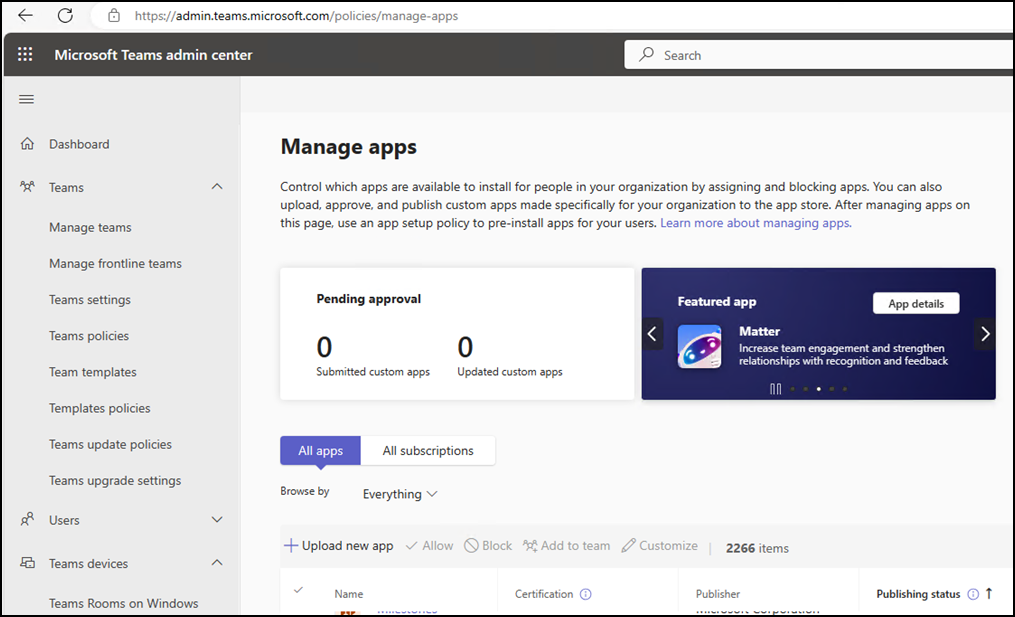This screenshot has height=617, width=1015.
Task: Click the App details button
Action: [x=916, y=304]
